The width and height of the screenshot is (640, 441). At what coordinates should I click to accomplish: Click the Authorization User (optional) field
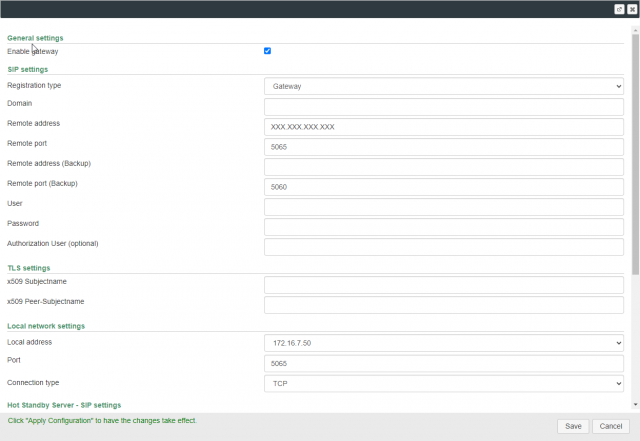444,247
